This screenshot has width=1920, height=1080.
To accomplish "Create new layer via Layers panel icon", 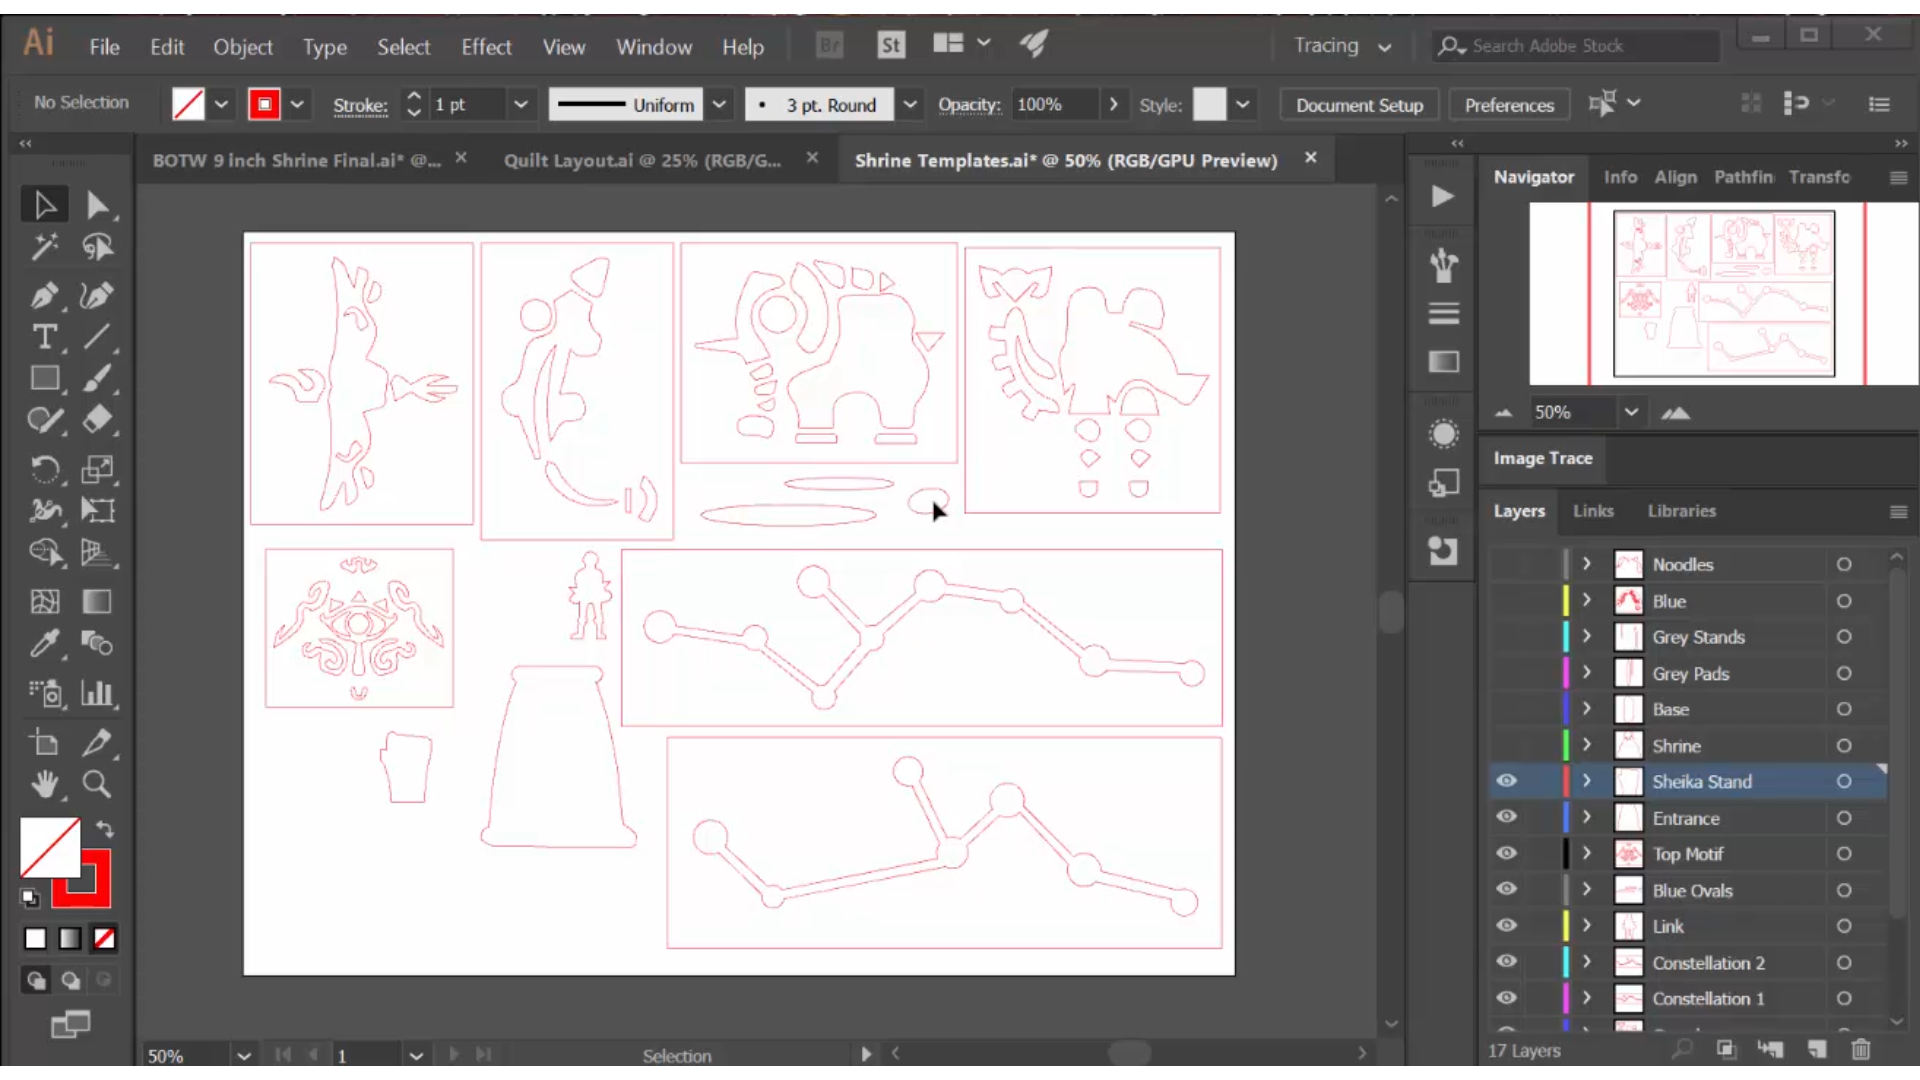I will (x=1817, y=1049).
